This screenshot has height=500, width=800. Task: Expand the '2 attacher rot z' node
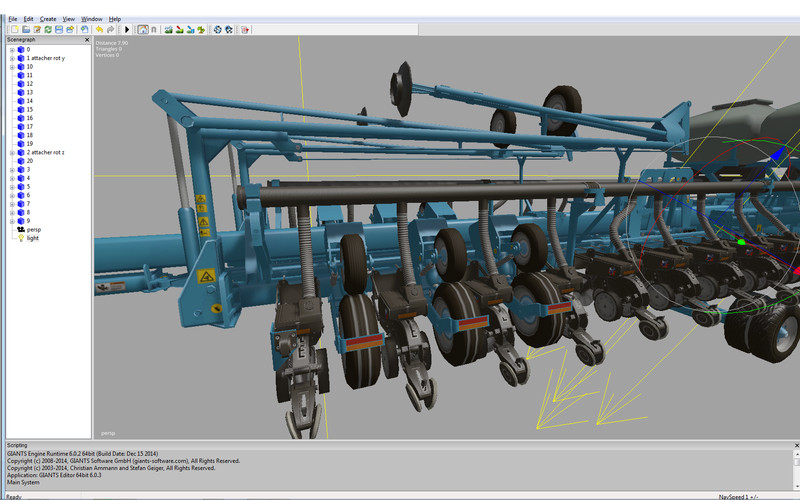(12, 152)
